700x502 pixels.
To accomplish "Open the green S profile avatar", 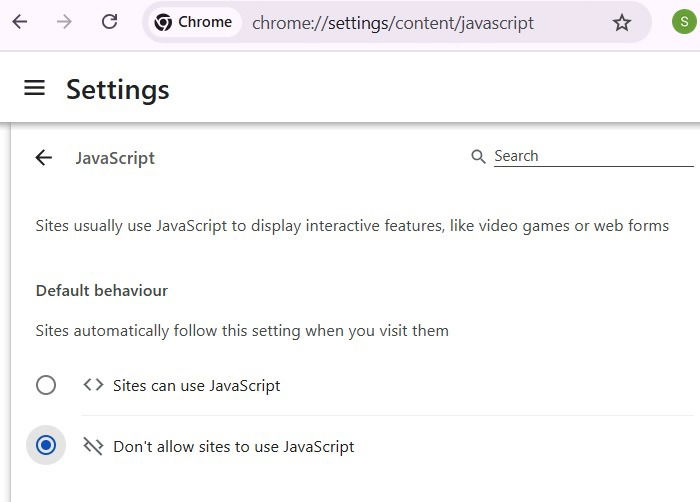I will coord(684,22).
